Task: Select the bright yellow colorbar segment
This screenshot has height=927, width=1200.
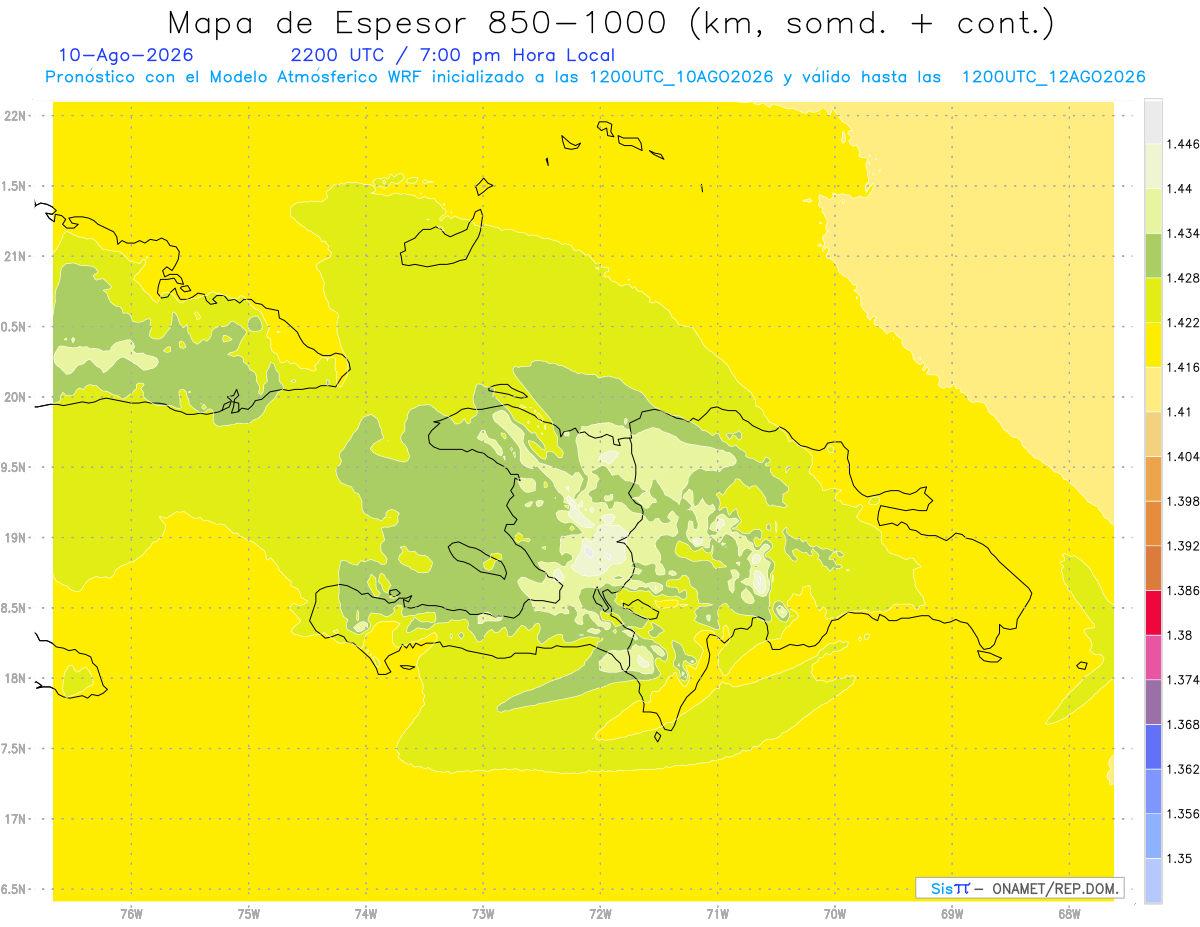Action: pos(1153,344)
